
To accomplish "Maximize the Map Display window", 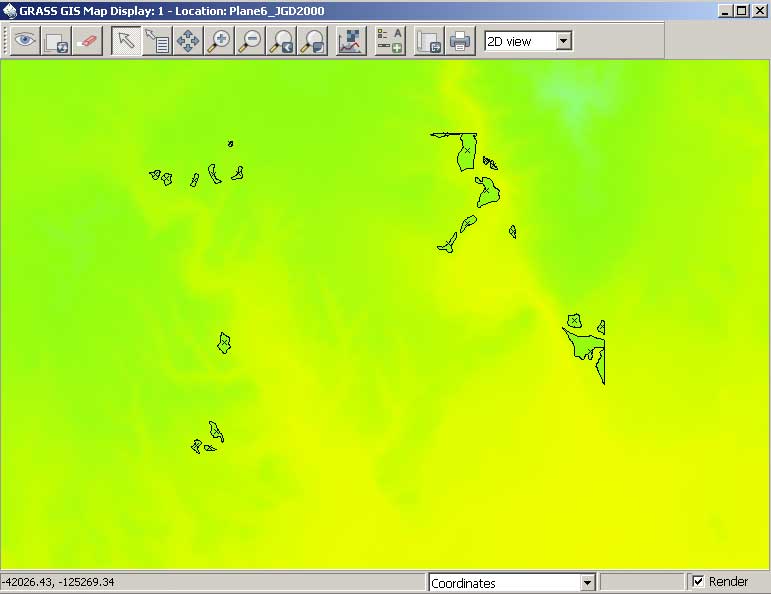I will 742,10.
